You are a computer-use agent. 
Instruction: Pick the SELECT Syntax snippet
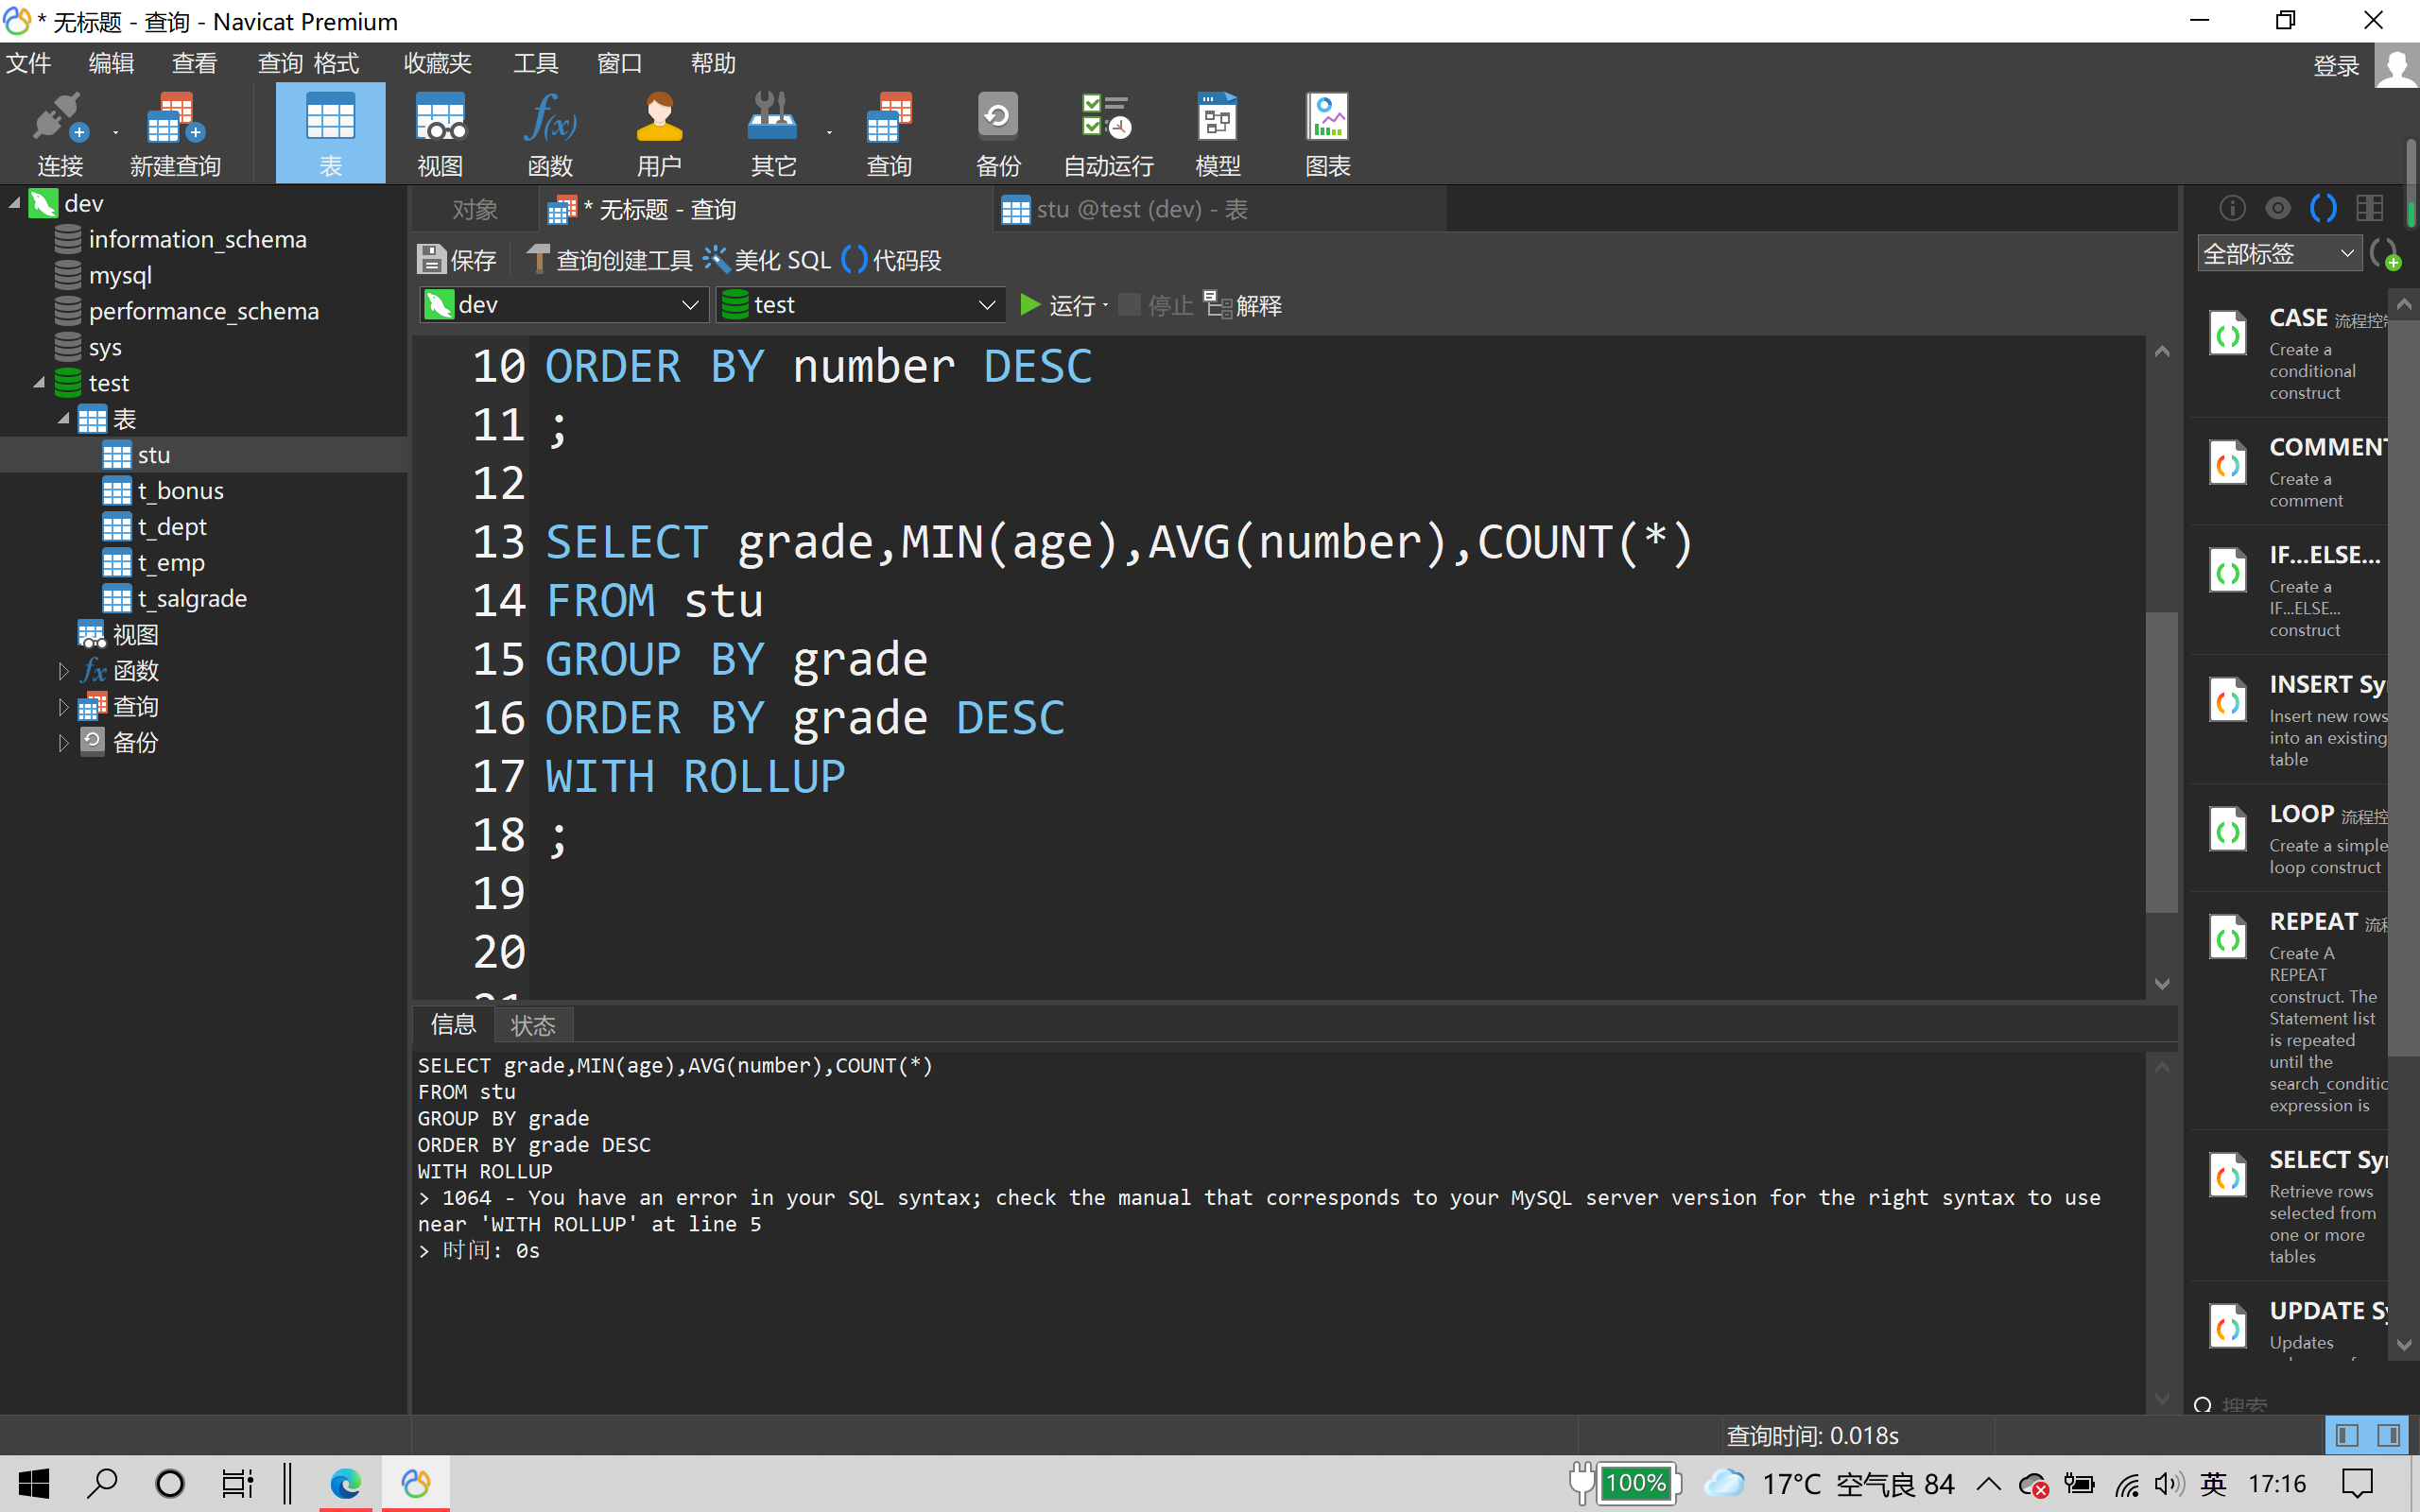(2290, 1206)
